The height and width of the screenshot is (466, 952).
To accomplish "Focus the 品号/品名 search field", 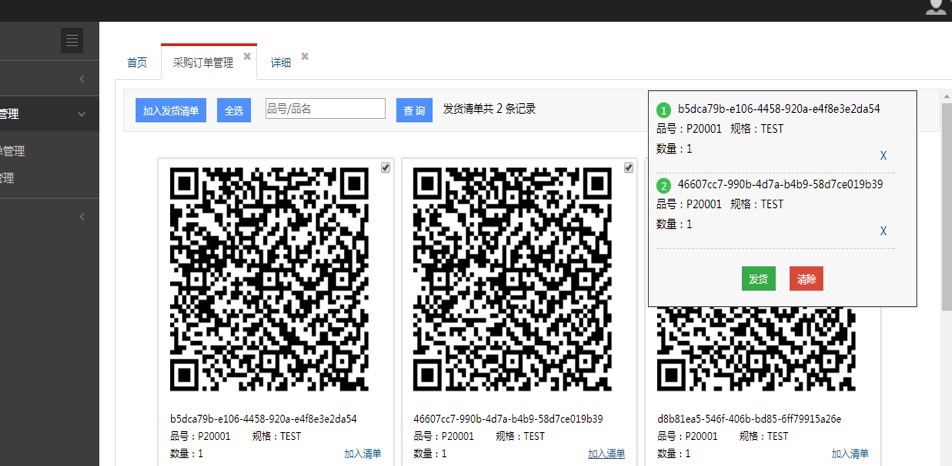I will click(325, 109).
